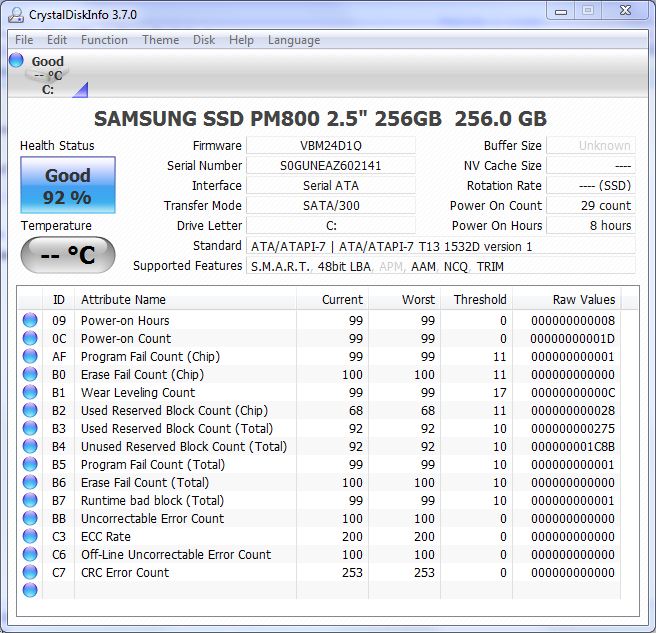Open the Help menu

click(x=241, y=40)
